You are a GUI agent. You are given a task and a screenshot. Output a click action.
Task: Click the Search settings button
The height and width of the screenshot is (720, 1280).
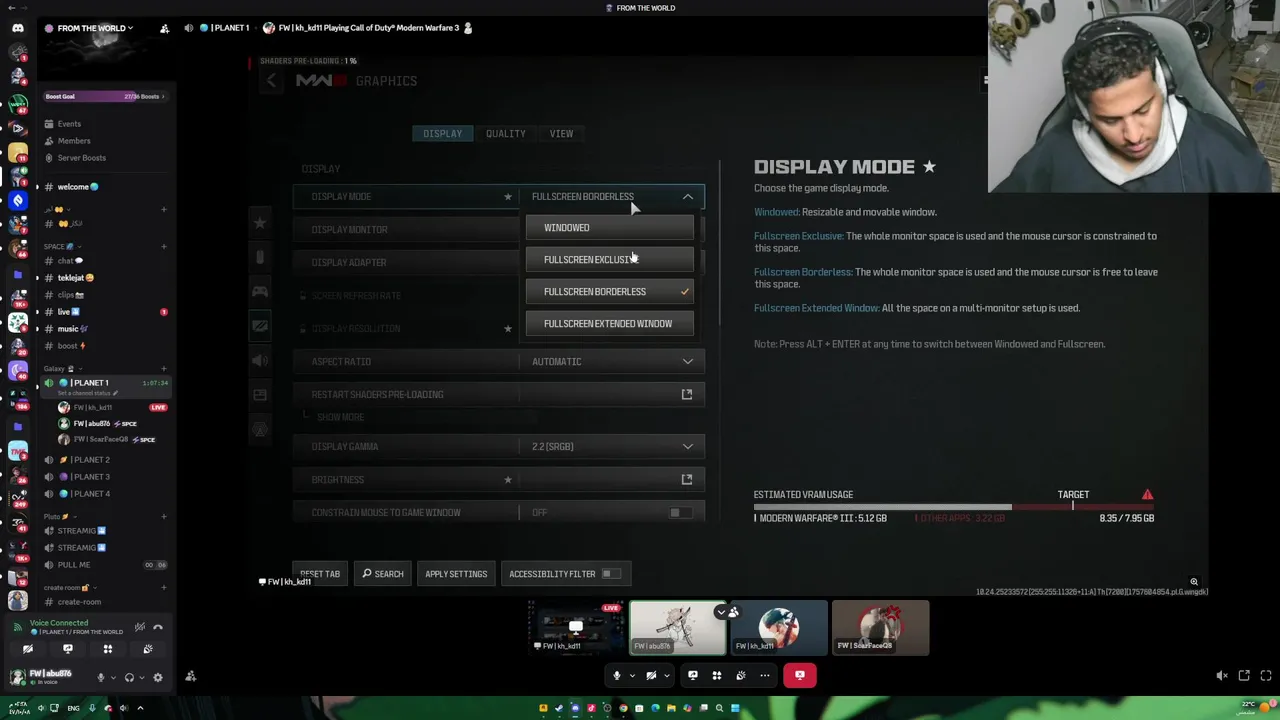[383, 574]
